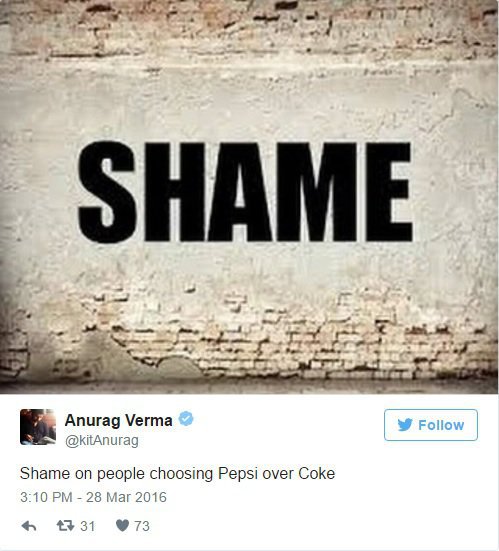Open Anurag Verma's profile name link

point(118,420)
